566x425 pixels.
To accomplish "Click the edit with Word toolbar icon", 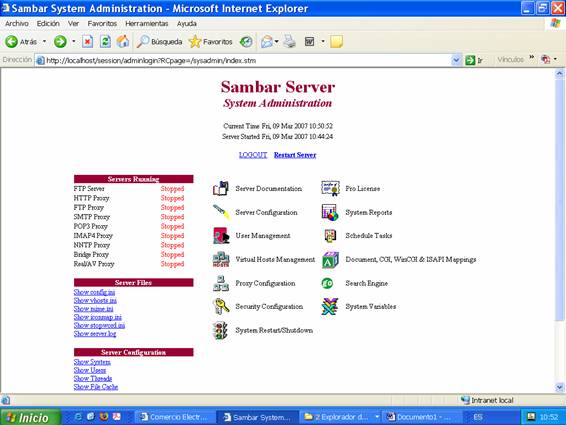I will click(310, 42).
